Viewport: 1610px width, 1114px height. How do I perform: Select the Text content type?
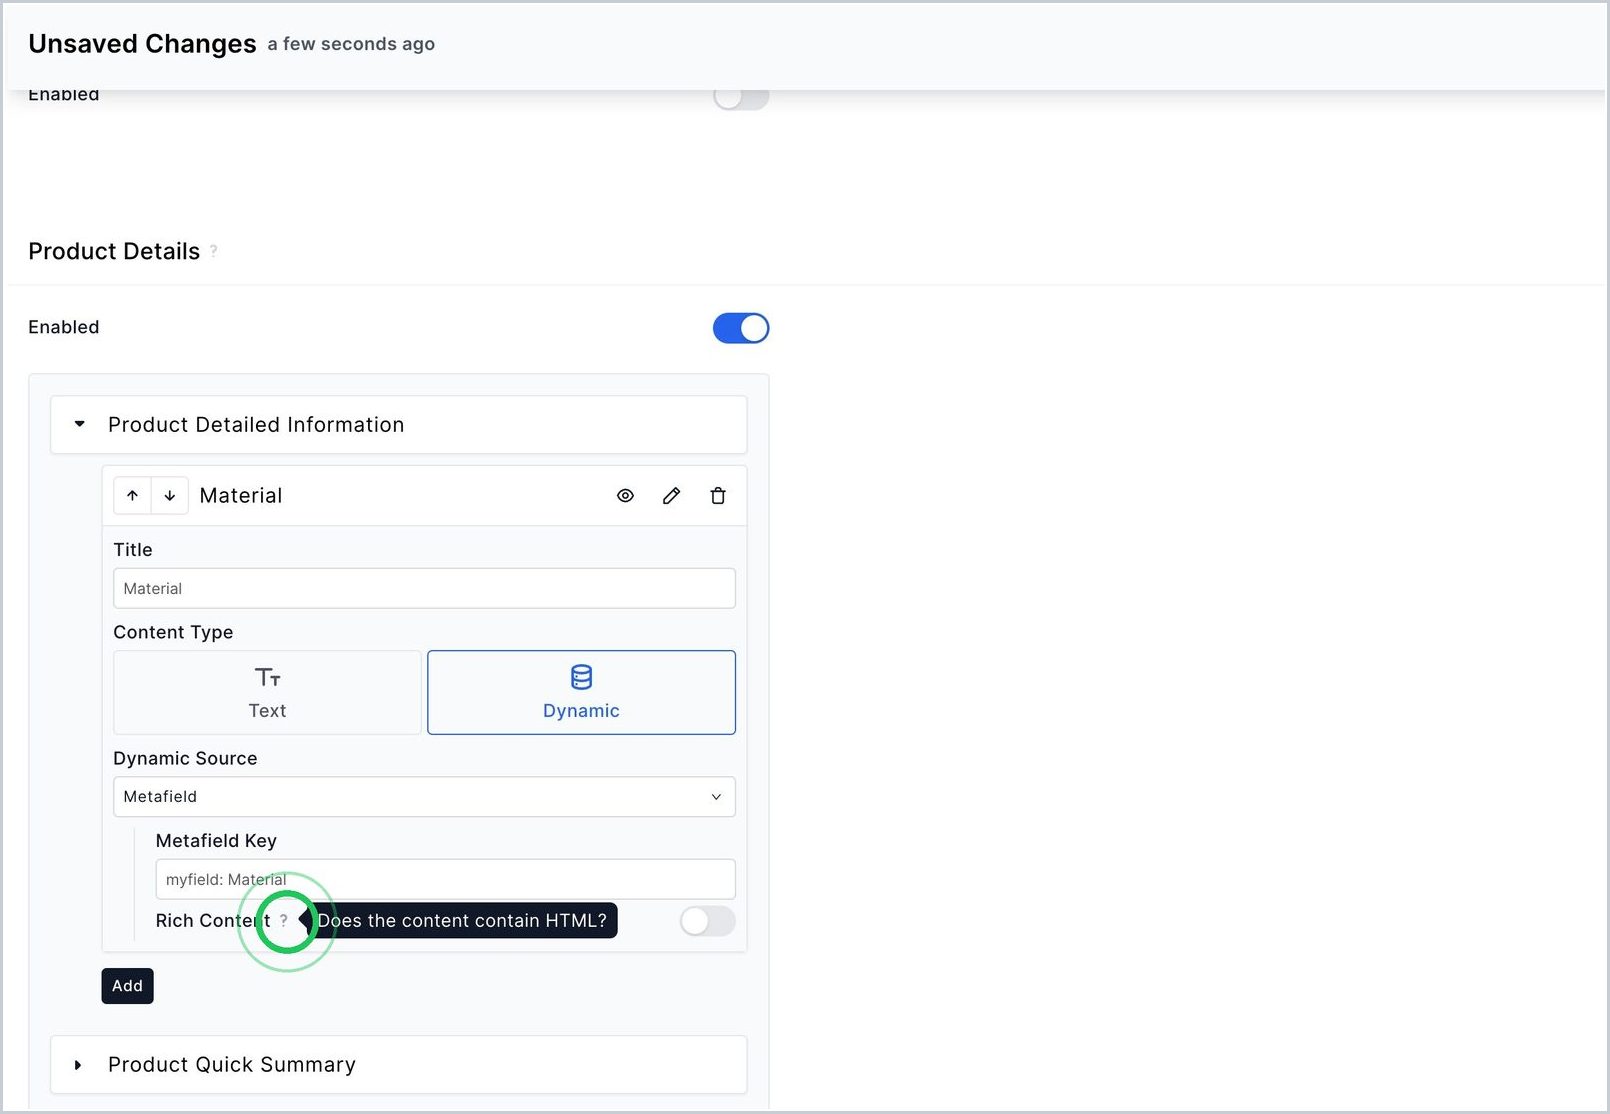pos(267,693)
